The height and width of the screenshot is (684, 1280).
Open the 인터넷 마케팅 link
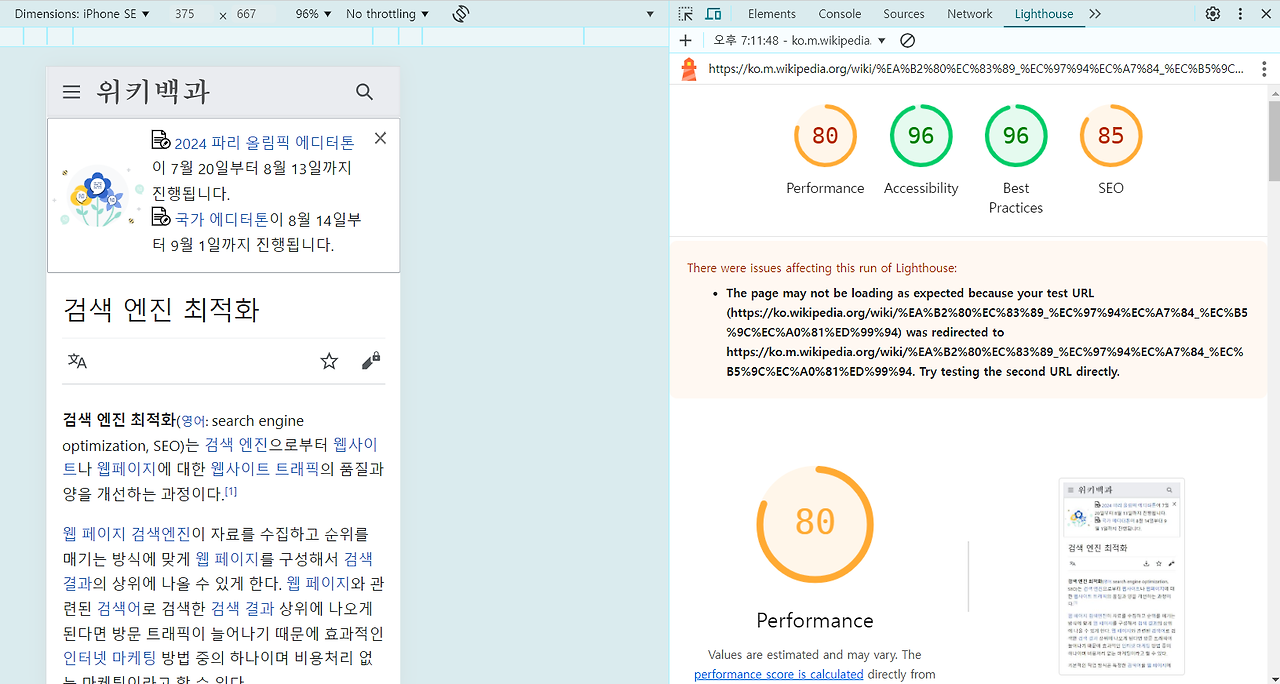pos(109,658)
